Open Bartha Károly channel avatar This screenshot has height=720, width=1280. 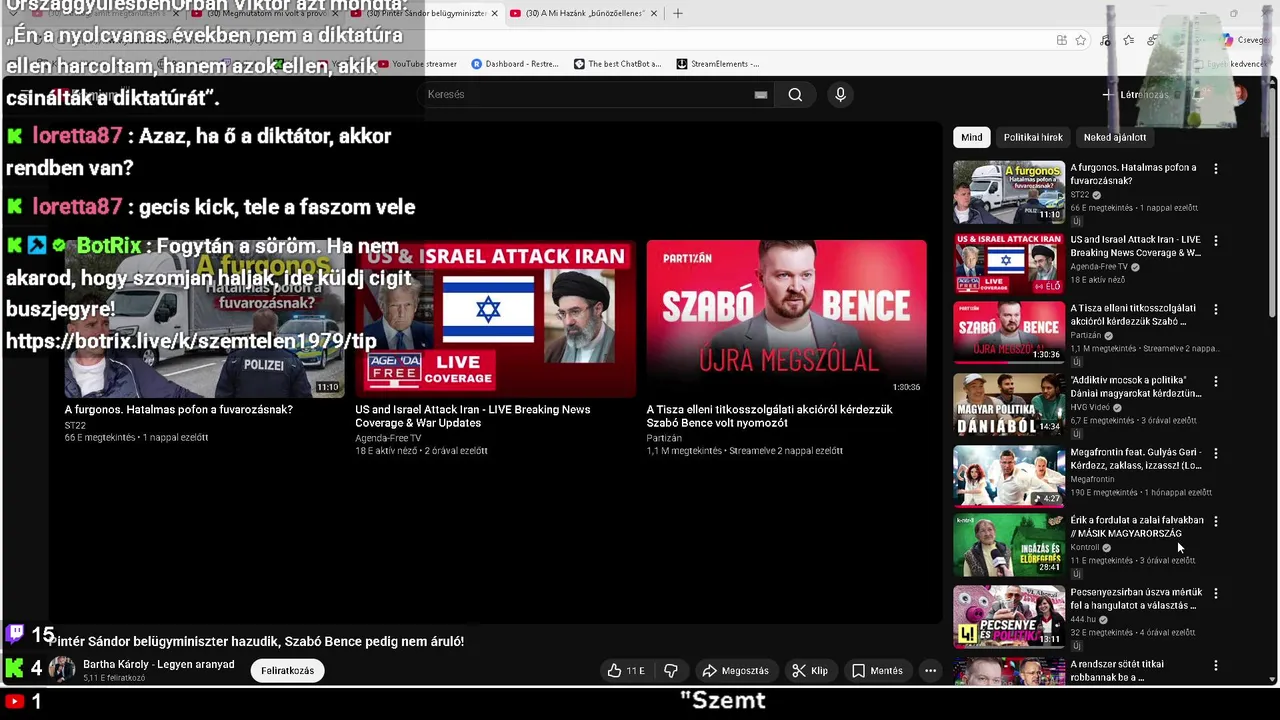(x=62, y=670)
